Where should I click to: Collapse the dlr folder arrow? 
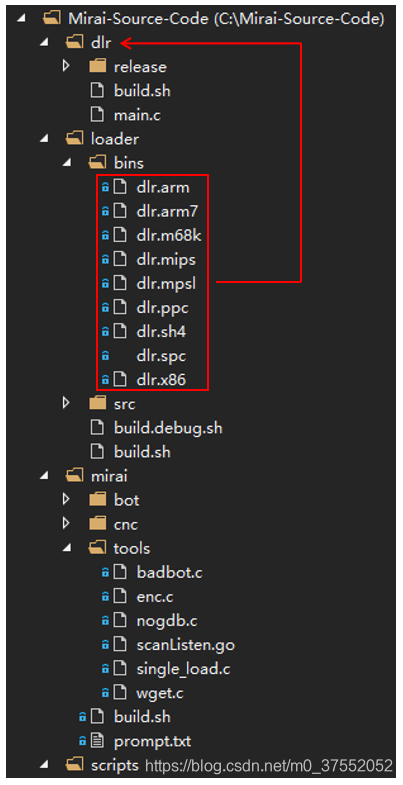(45, 43)
